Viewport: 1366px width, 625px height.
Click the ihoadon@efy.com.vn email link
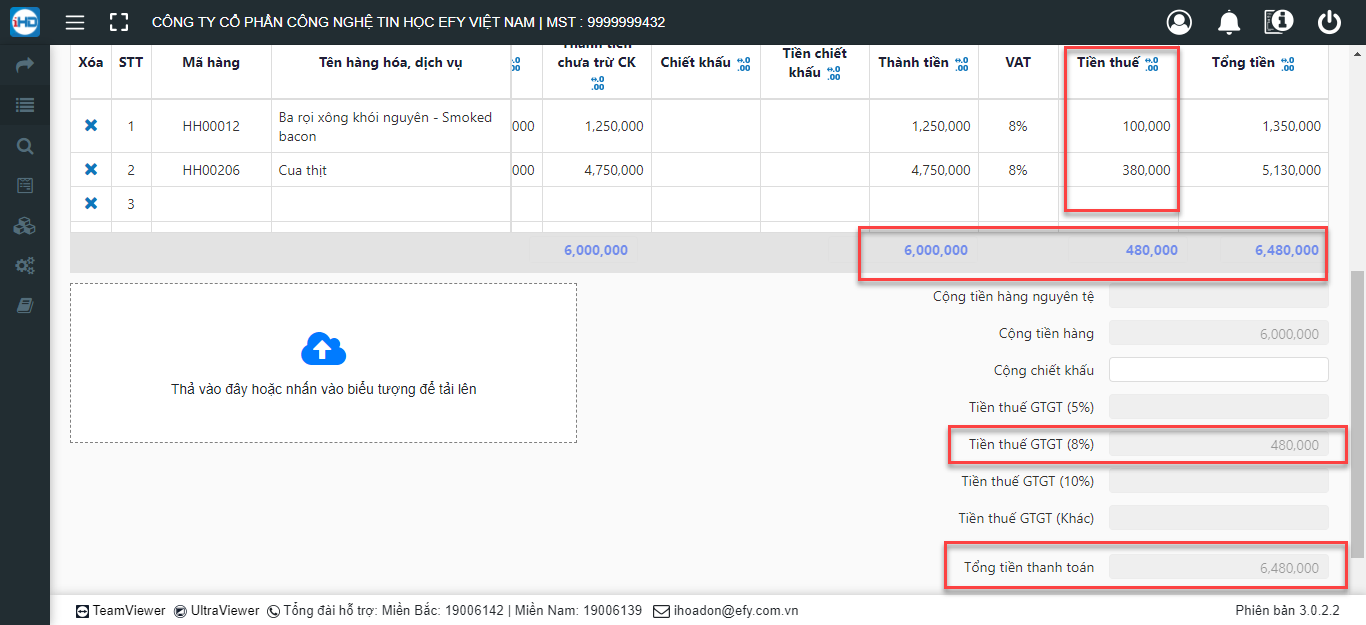pos(735,610)
